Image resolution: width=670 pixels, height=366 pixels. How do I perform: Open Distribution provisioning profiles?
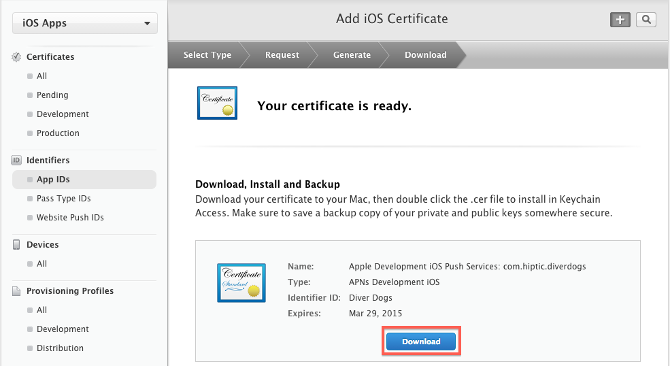pos(60,348)
